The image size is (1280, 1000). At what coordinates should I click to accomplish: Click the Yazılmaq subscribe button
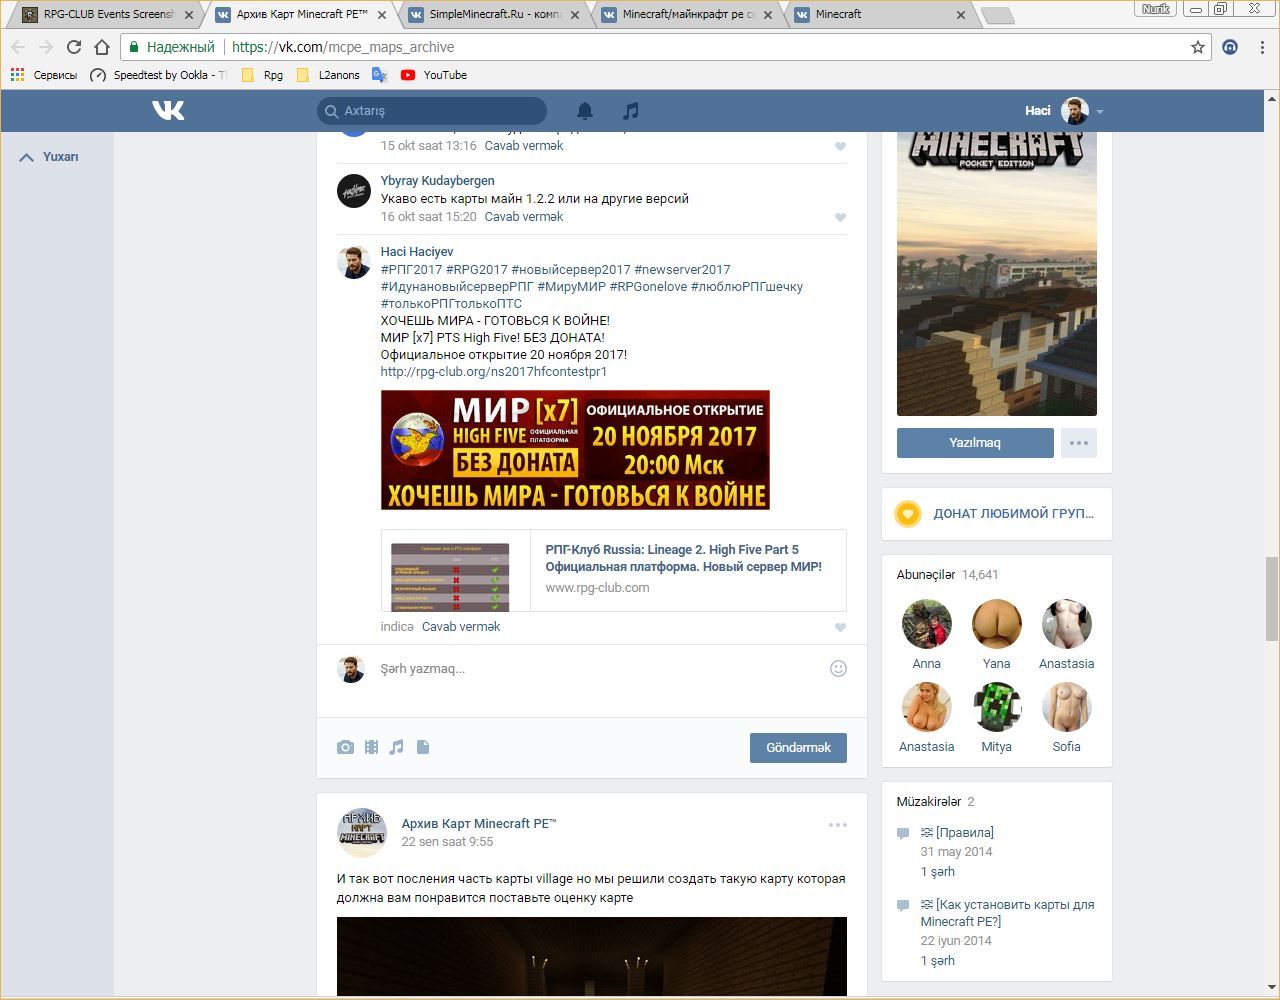pos(975,443)
